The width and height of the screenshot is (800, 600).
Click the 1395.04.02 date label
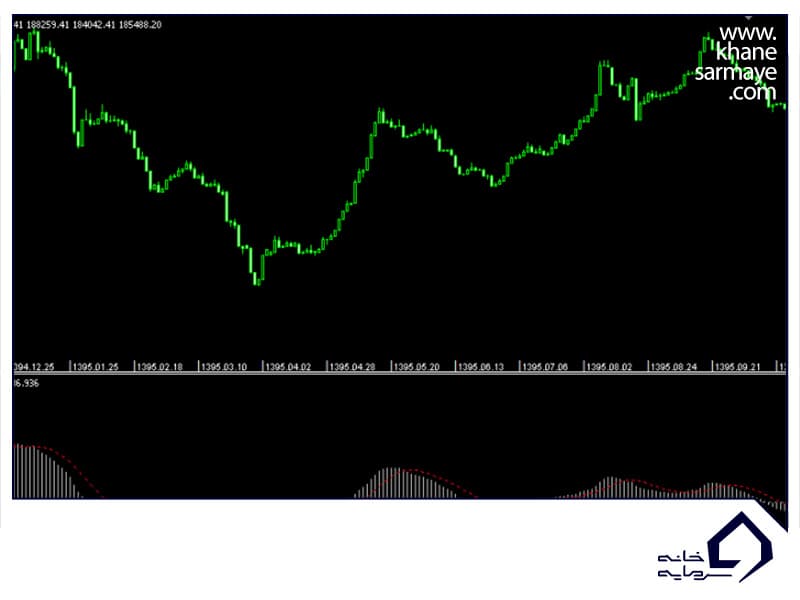[288, 367]
